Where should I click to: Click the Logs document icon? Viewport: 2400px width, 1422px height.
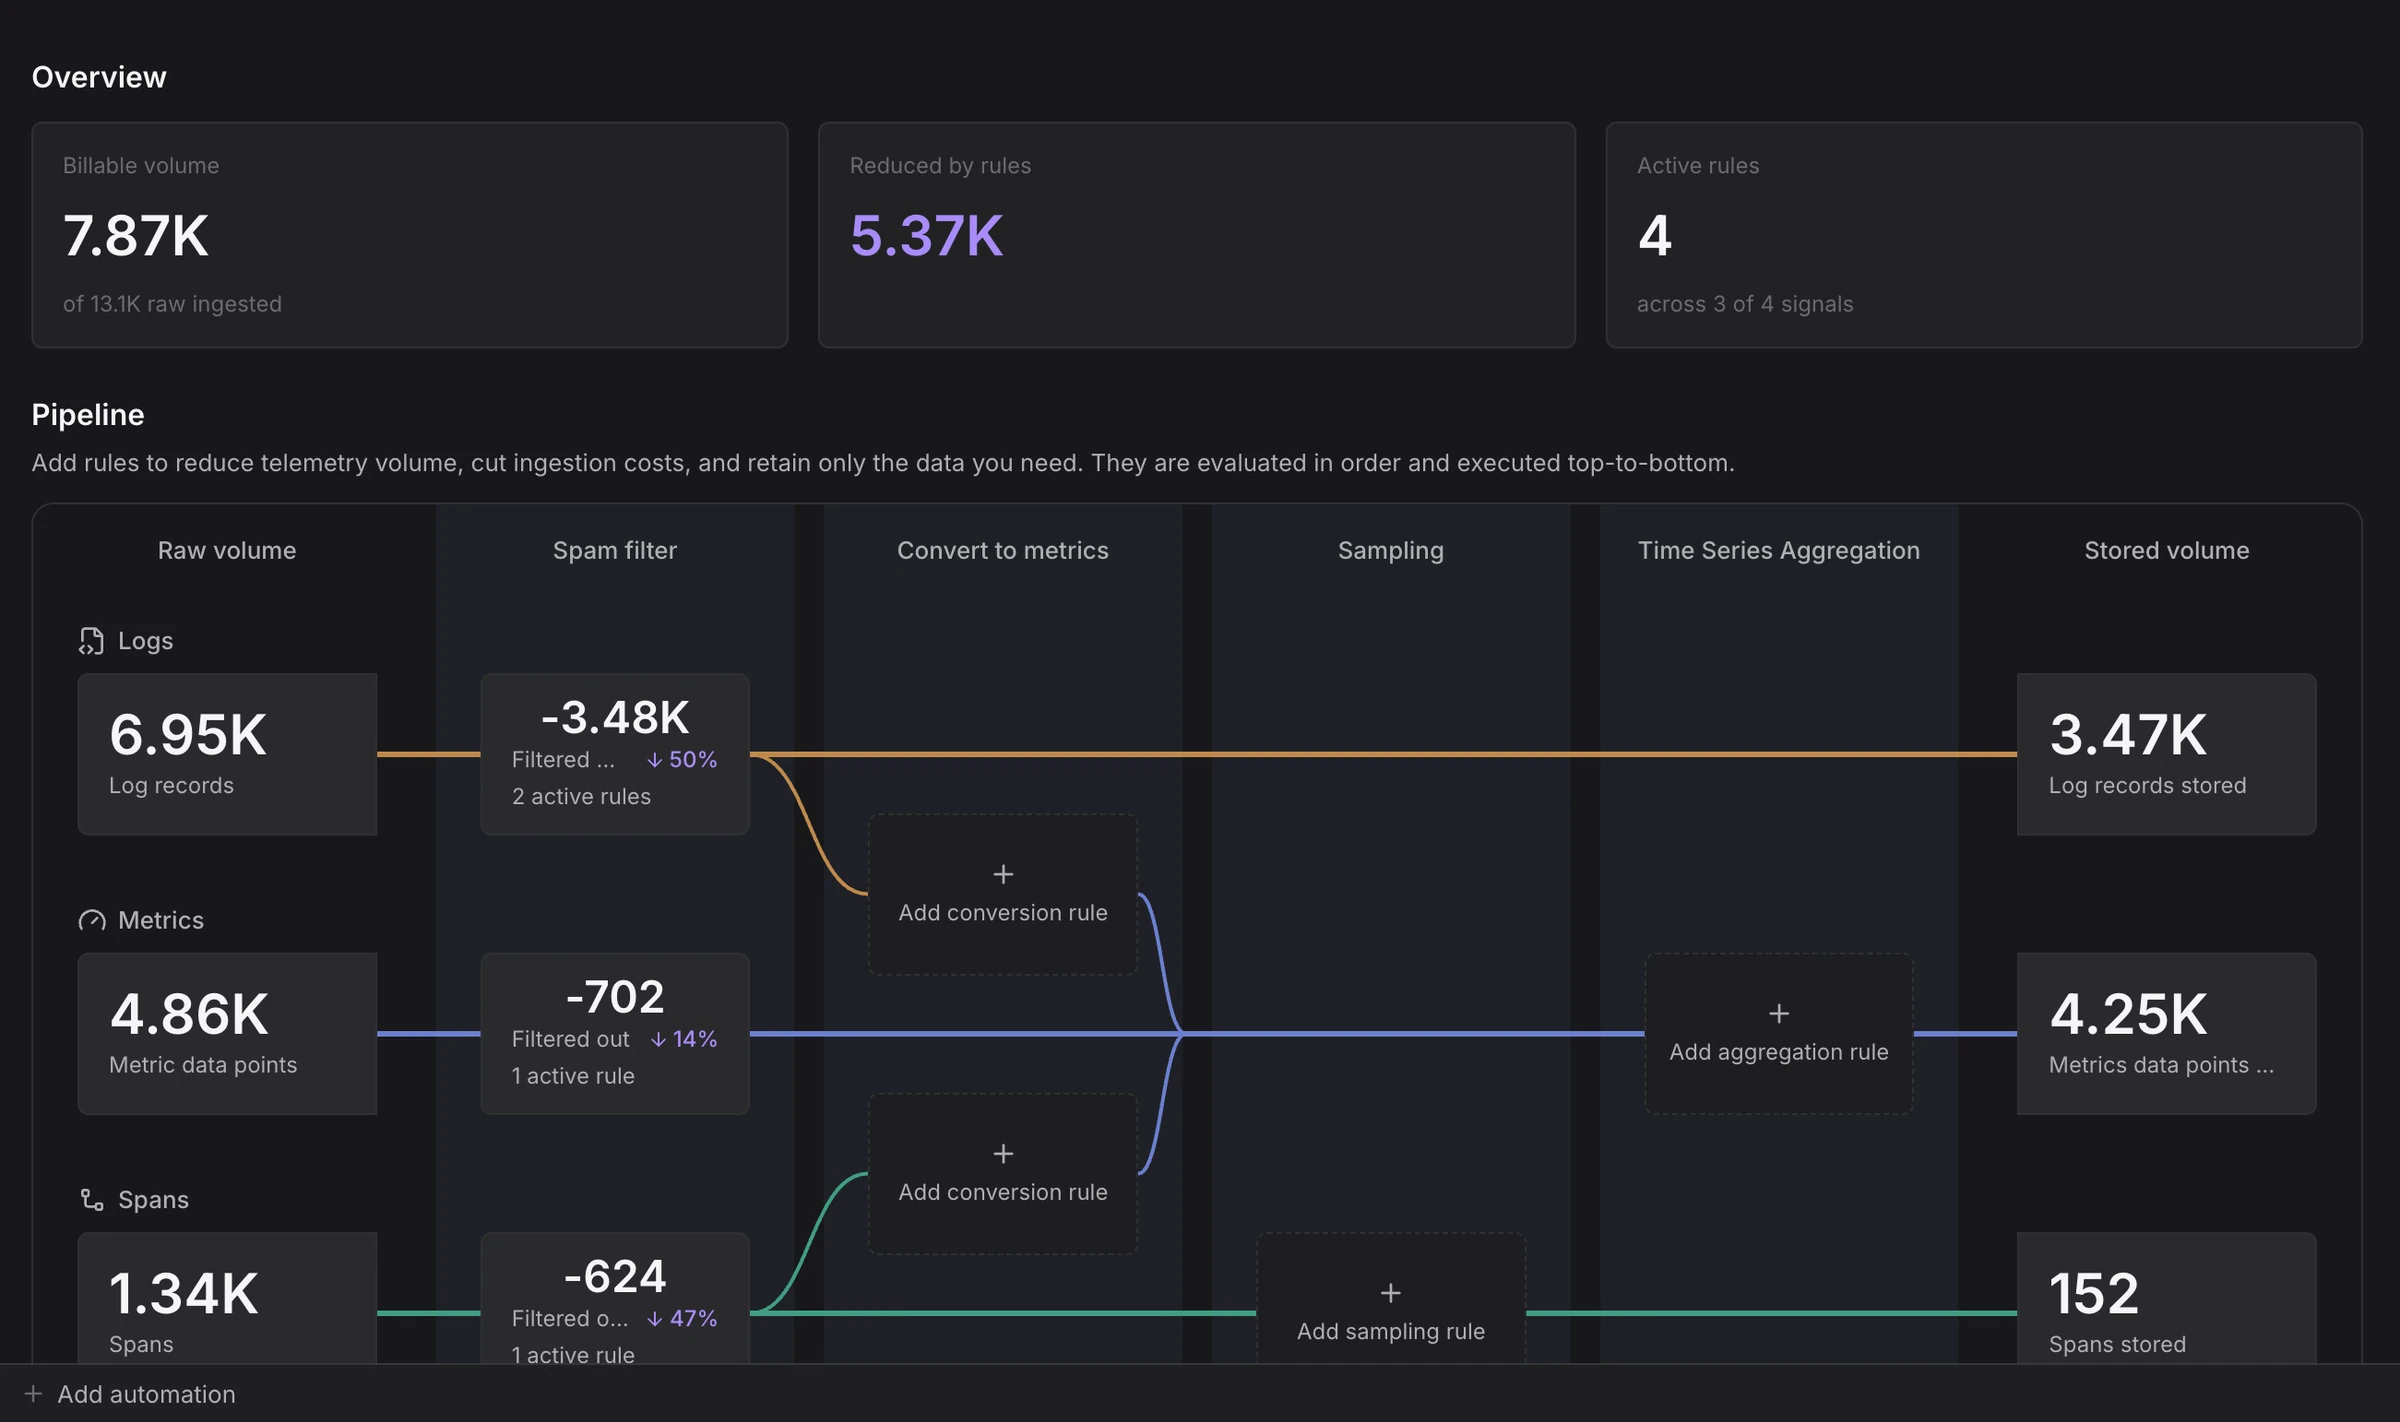click(91, 641)
